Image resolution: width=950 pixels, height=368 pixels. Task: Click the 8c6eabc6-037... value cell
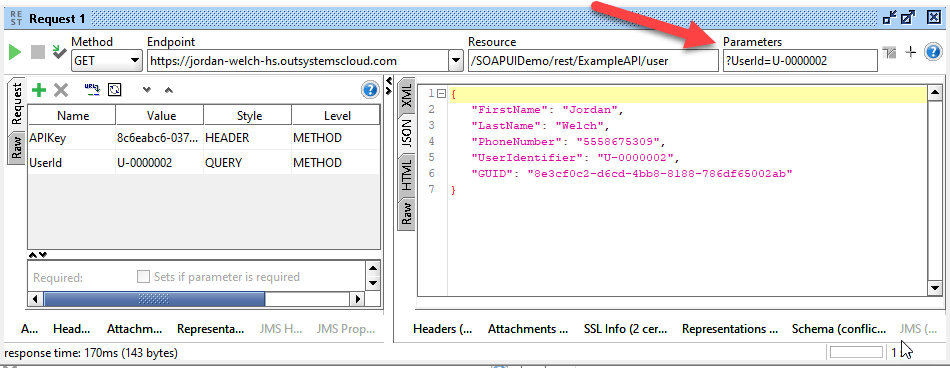click(x=160, y=138)
